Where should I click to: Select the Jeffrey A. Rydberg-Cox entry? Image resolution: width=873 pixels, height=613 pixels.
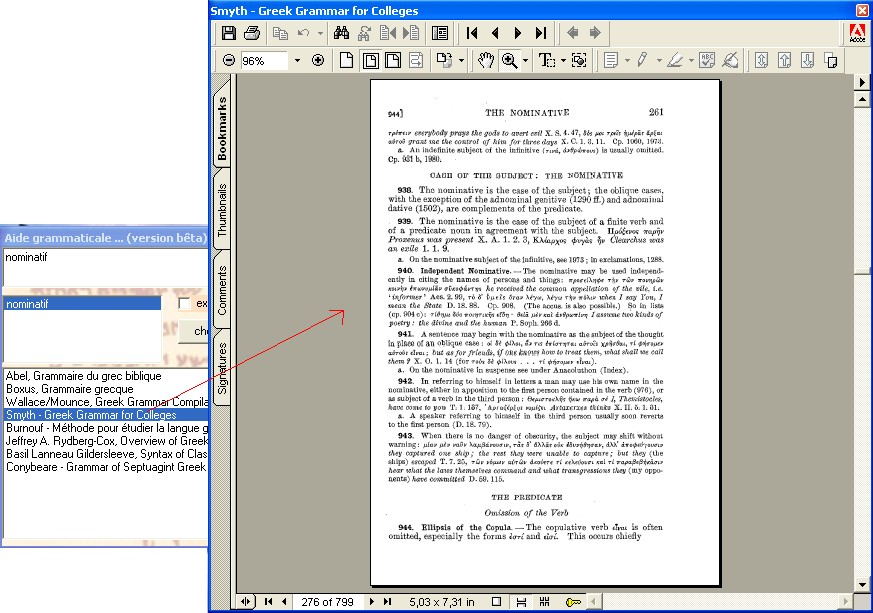pyautogui.click(x=107, y=440)
